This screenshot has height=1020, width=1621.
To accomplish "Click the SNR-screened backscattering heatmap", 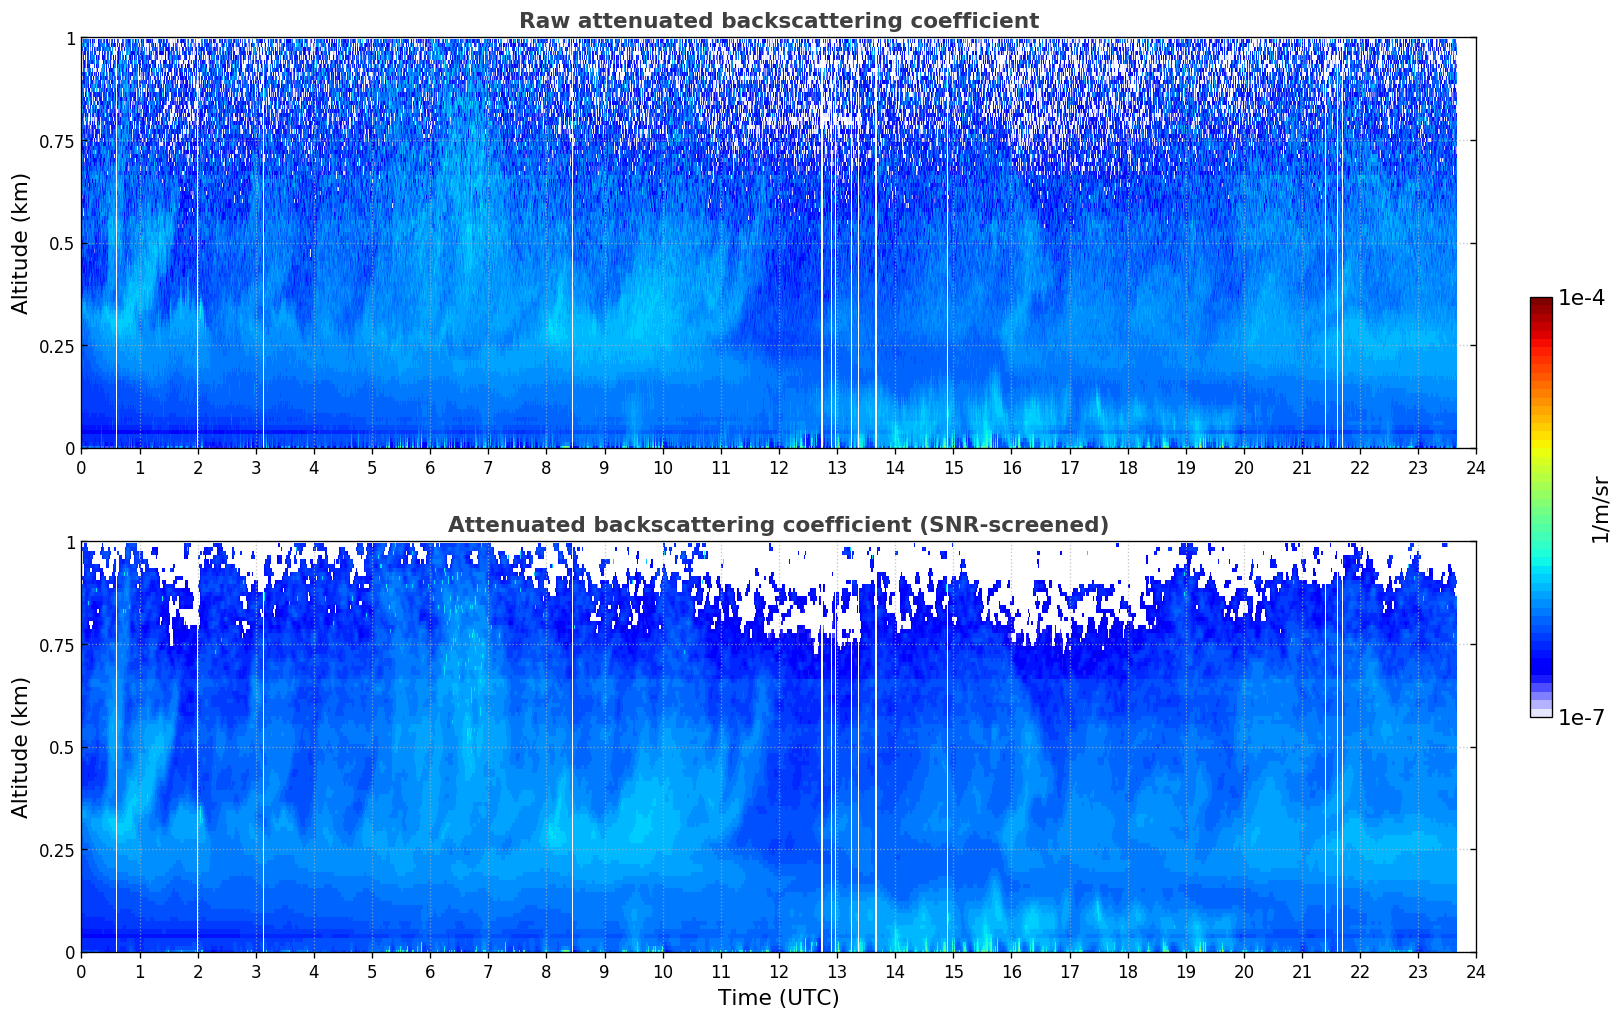I will [x=778, y=747].
